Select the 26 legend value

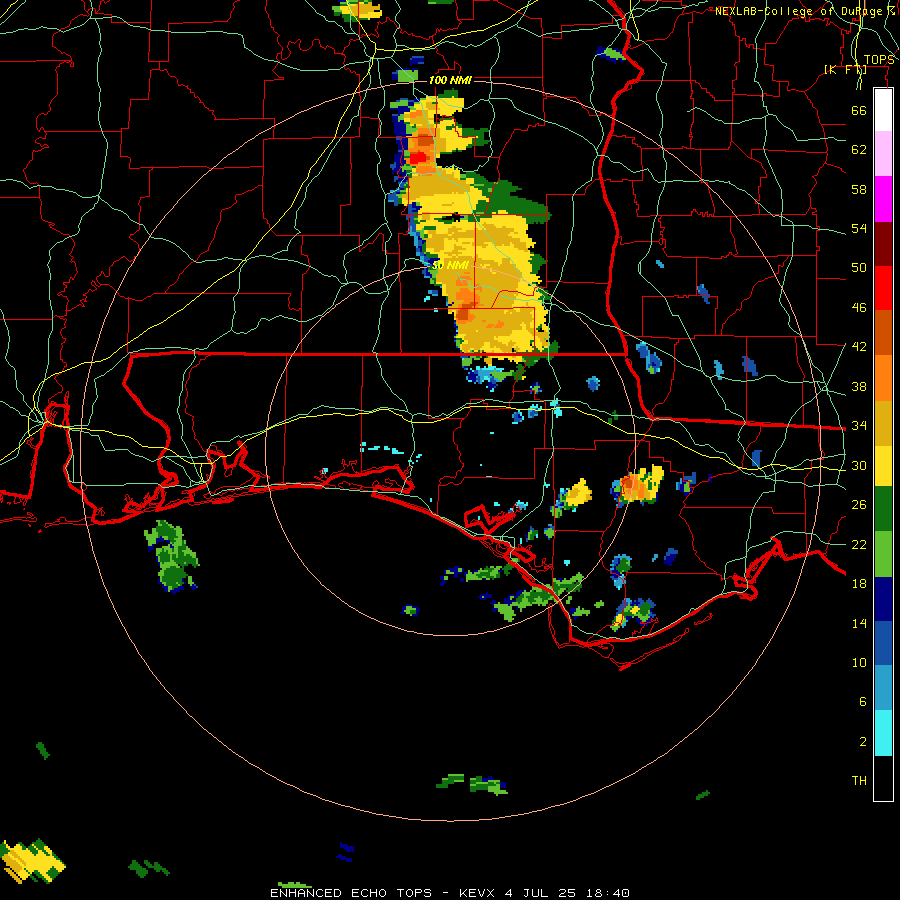click(859, 505)
